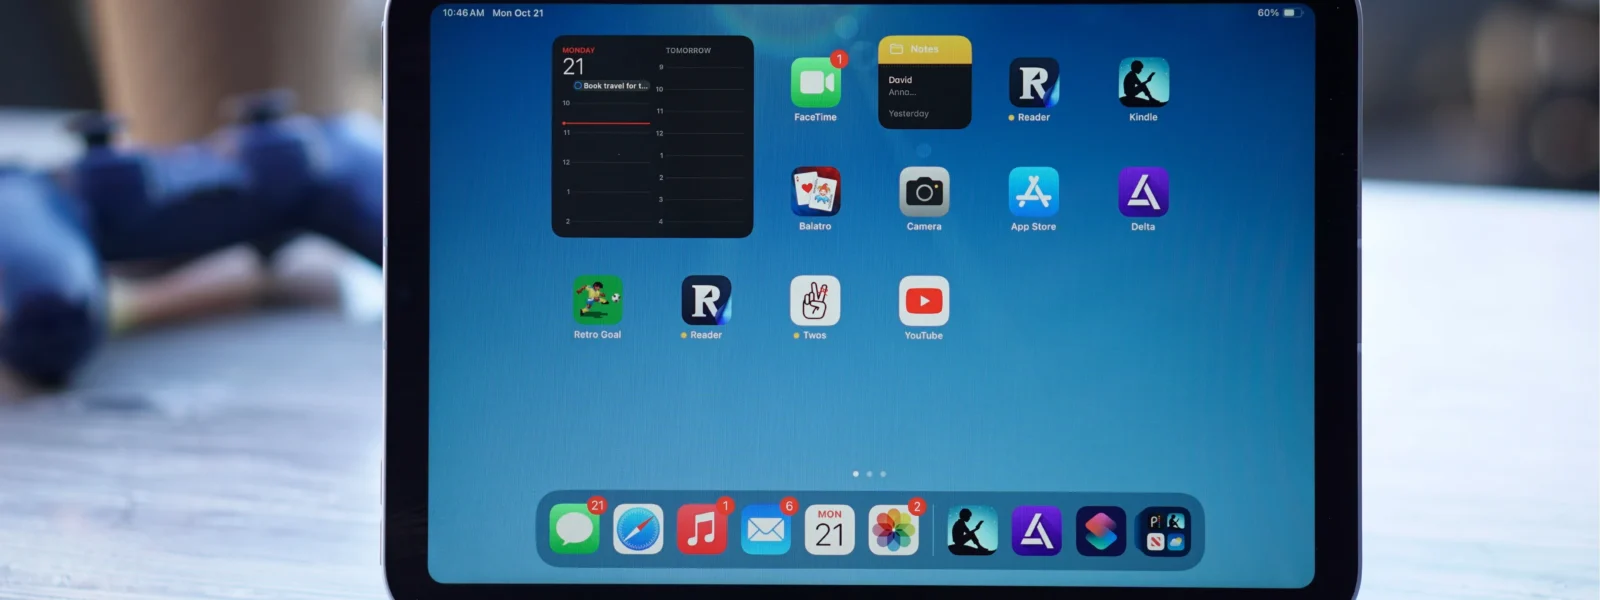Open the Balatro game

tap(816, 191)
